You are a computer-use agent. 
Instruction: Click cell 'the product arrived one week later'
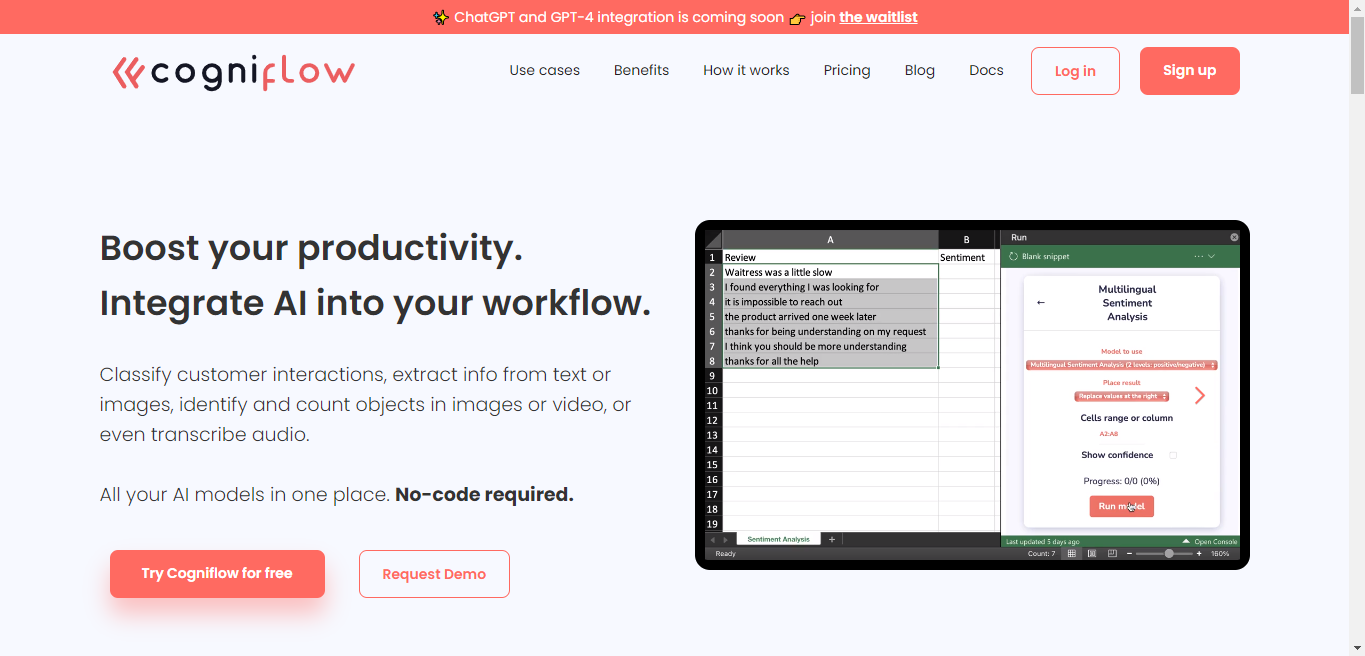830,316
